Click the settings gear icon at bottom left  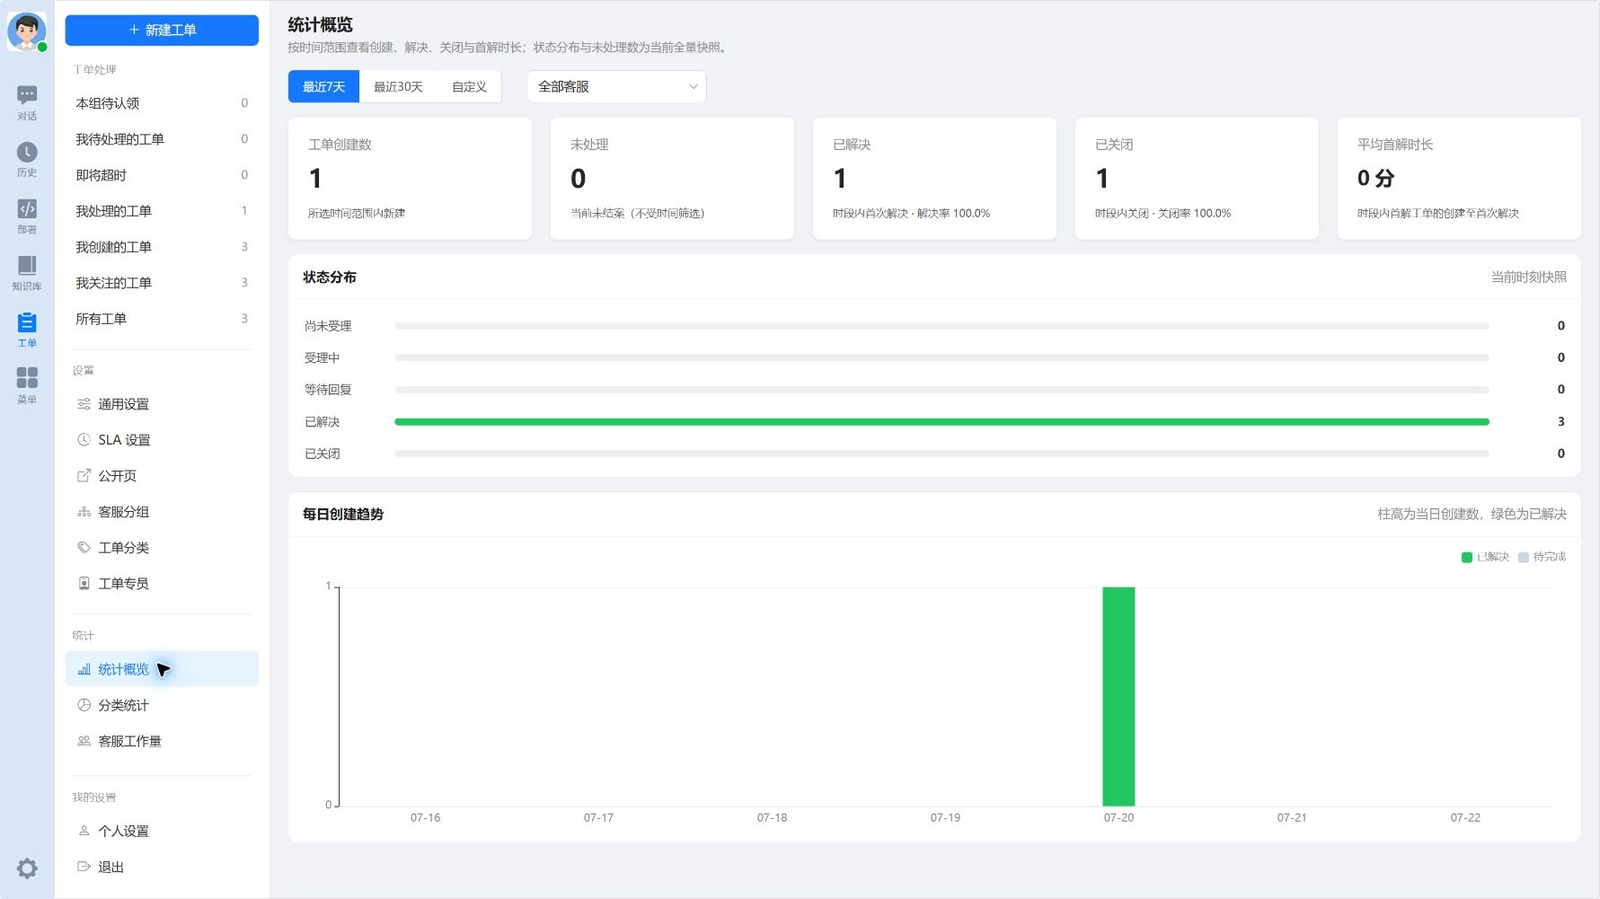click(x=27, y=868)
